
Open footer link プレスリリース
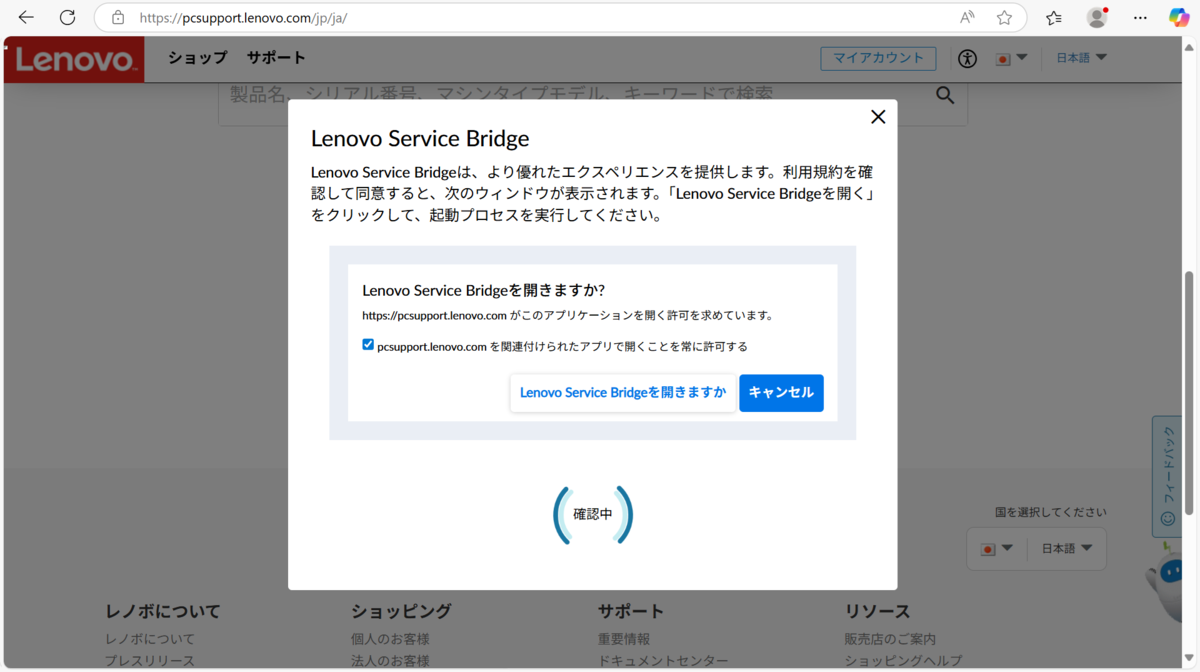coord(150,661)
